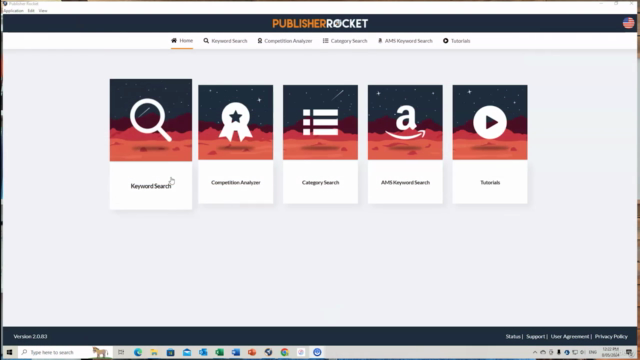
Task: Open Outlook from the taskbar
Action: pyautogui.click(x=203, y=352)
